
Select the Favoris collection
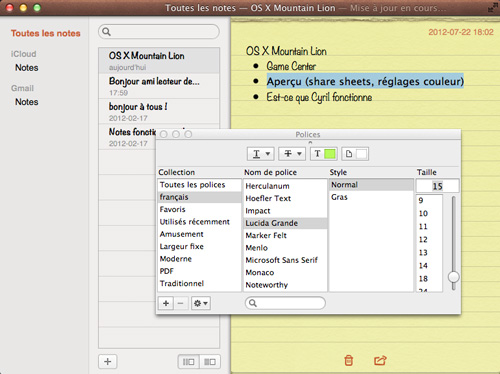[199, 209]
